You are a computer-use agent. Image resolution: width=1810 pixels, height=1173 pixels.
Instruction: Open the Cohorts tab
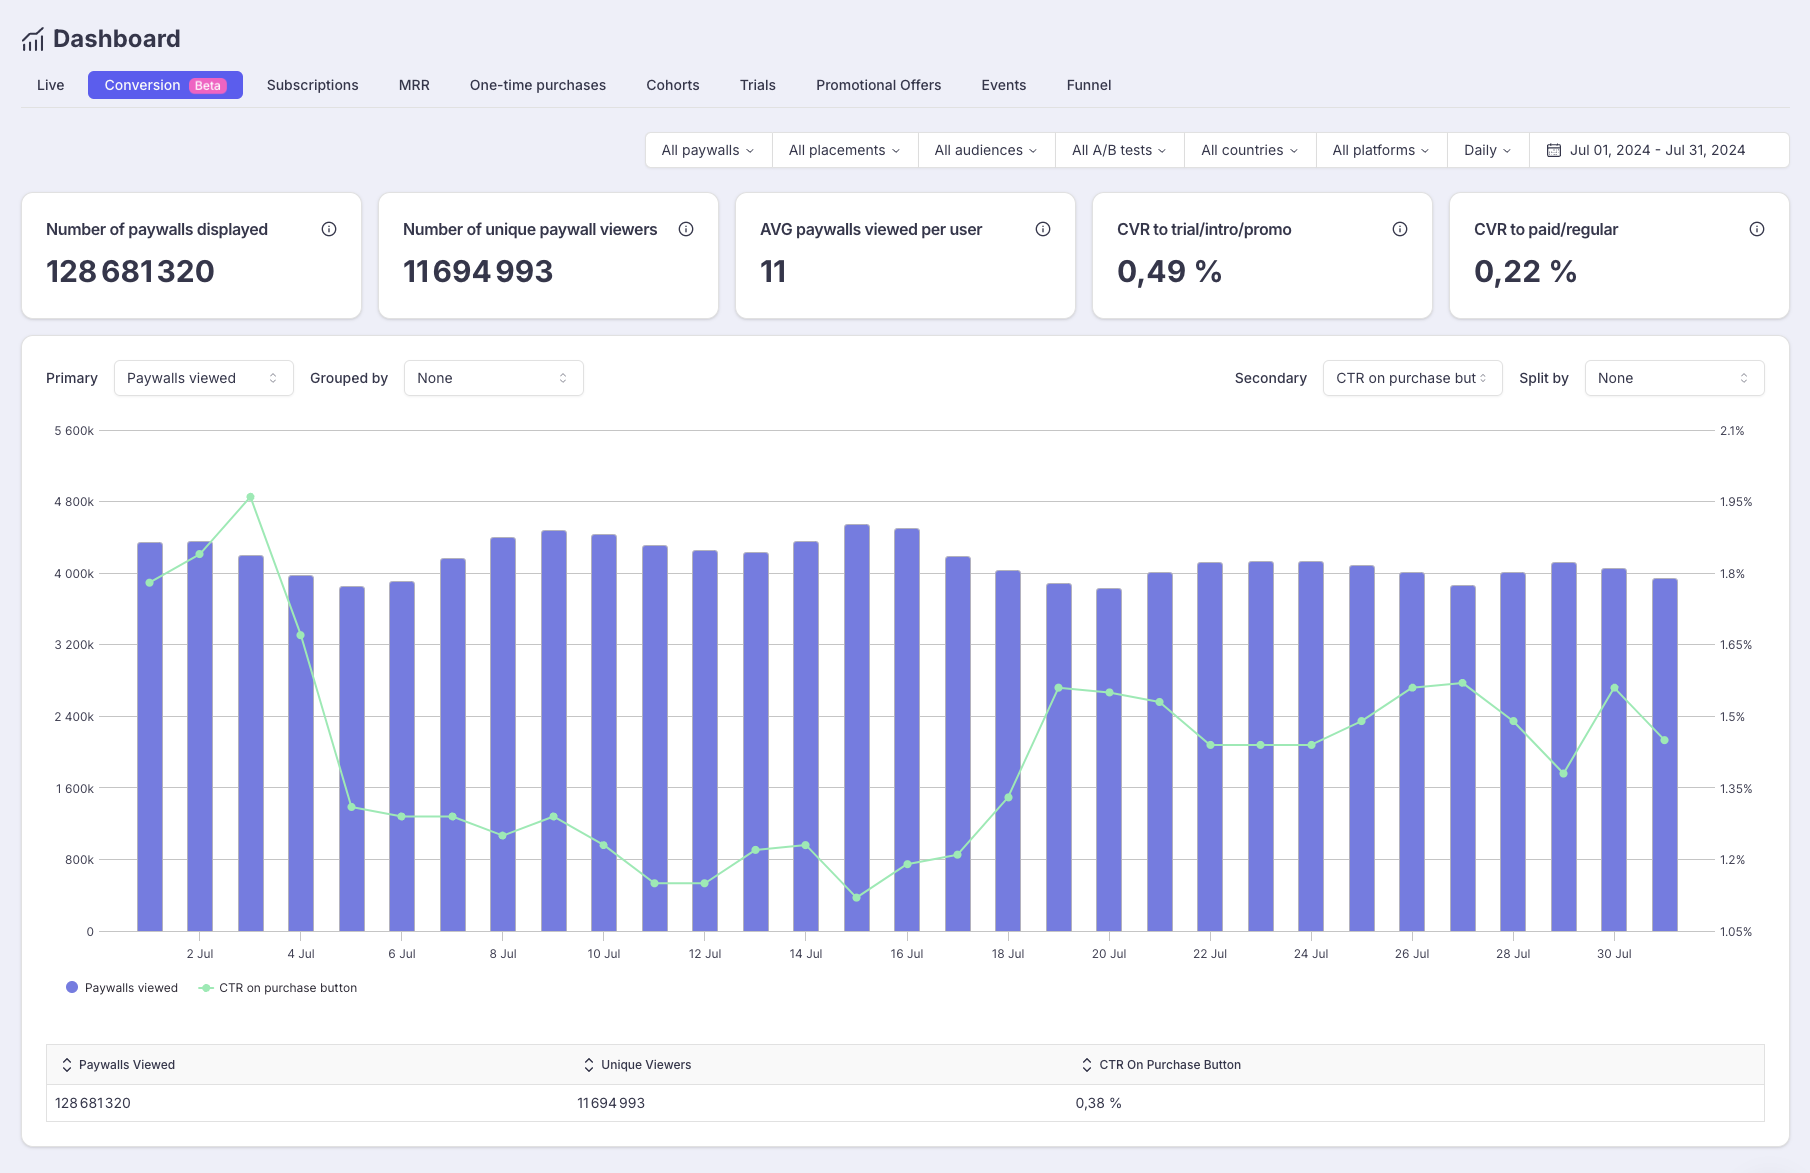point(673,85)
